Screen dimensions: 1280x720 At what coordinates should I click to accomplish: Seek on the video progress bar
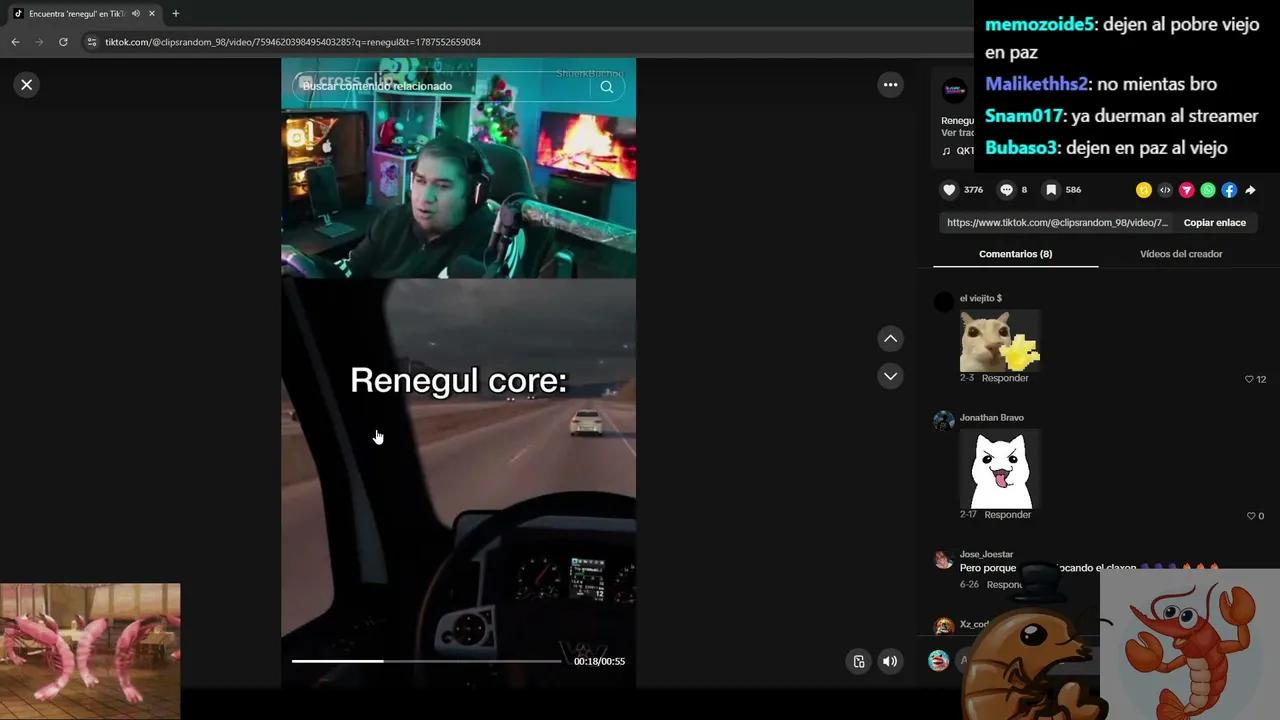click(426, 661)
